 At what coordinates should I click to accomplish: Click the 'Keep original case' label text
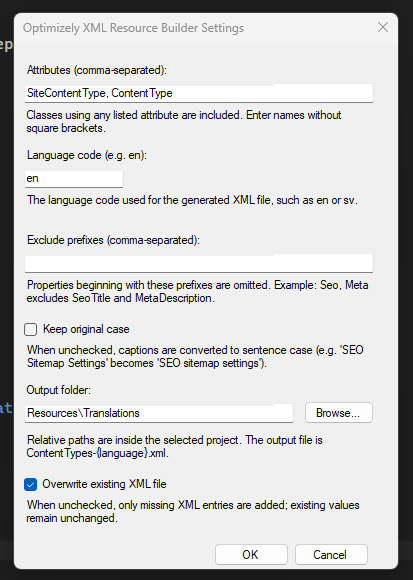pyautogui.click(x=86, y=329)
